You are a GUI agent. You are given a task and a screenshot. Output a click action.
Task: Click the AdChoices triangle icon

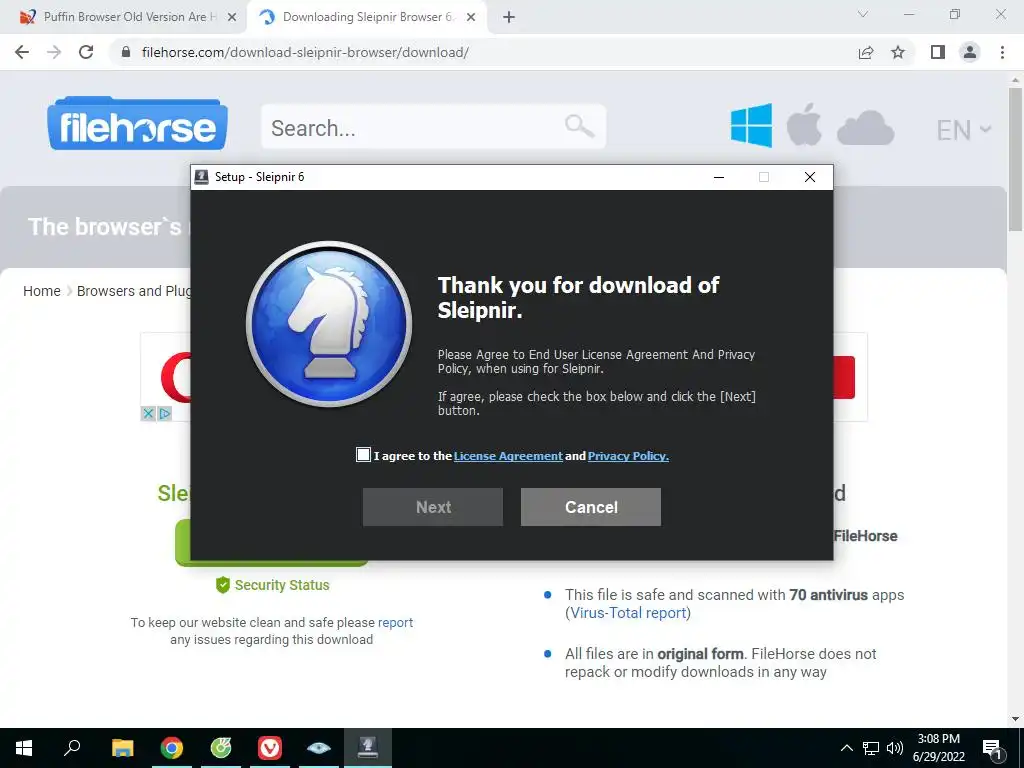(x=165, y=413)
